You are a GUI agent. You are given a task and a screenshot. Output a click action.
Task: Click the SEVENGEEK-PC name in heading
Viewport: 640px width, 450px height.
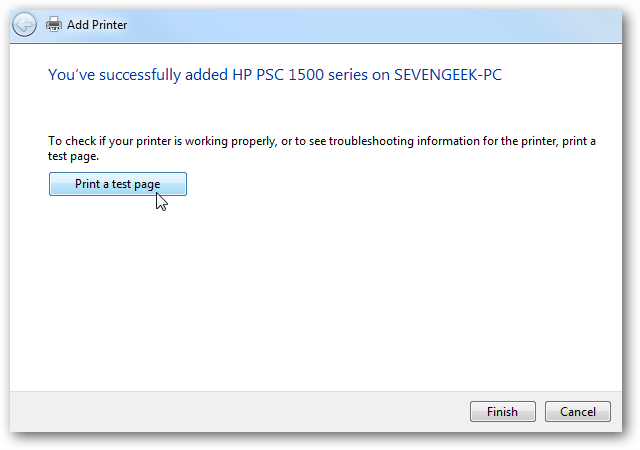tap(448, 75)
